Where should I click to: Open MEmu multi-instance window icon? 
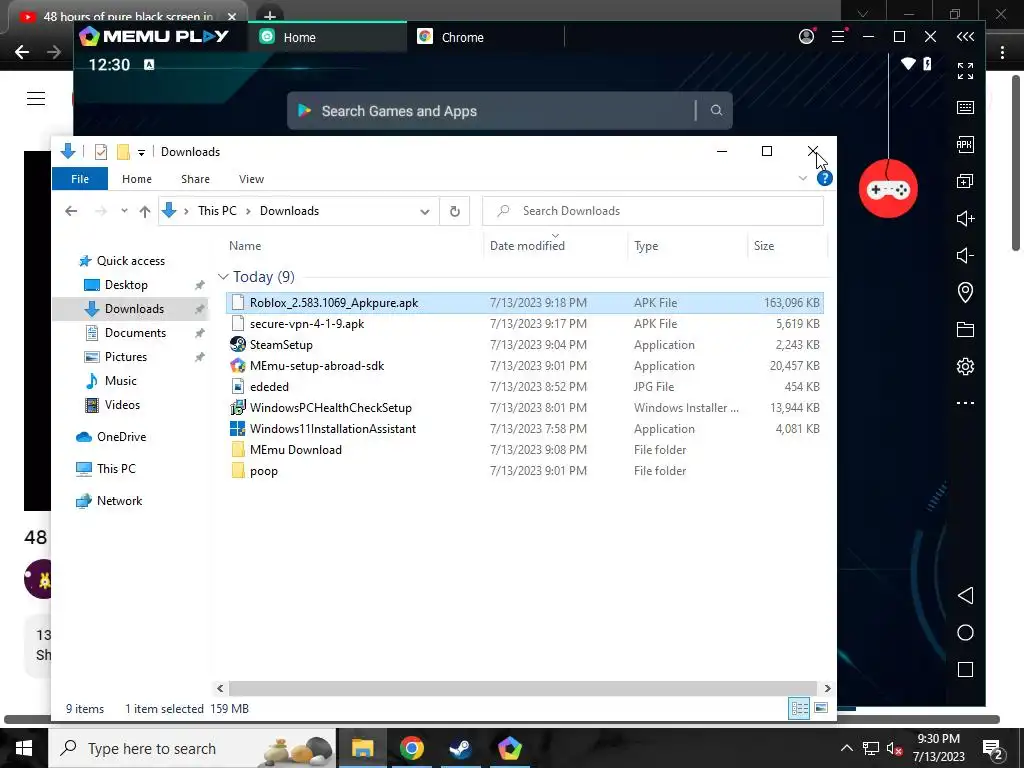point(965,182)
